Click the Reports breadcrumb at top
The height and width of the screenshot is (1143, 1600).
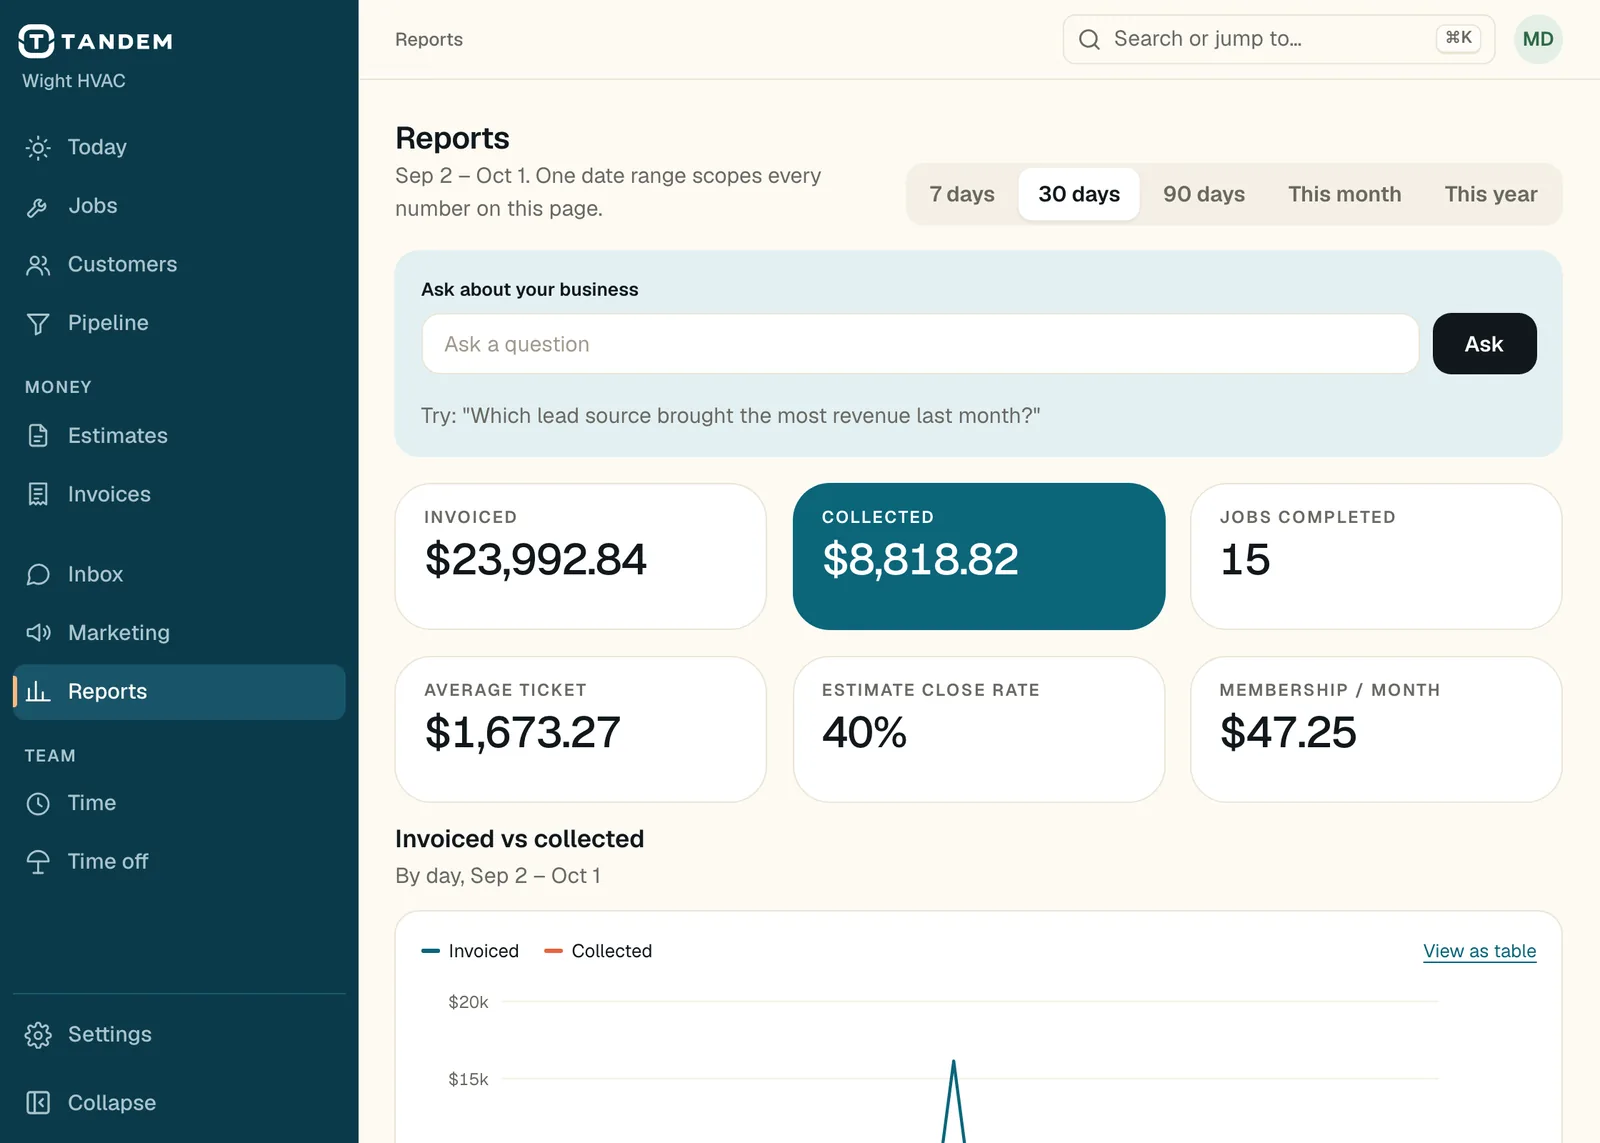tap(429, 39)
